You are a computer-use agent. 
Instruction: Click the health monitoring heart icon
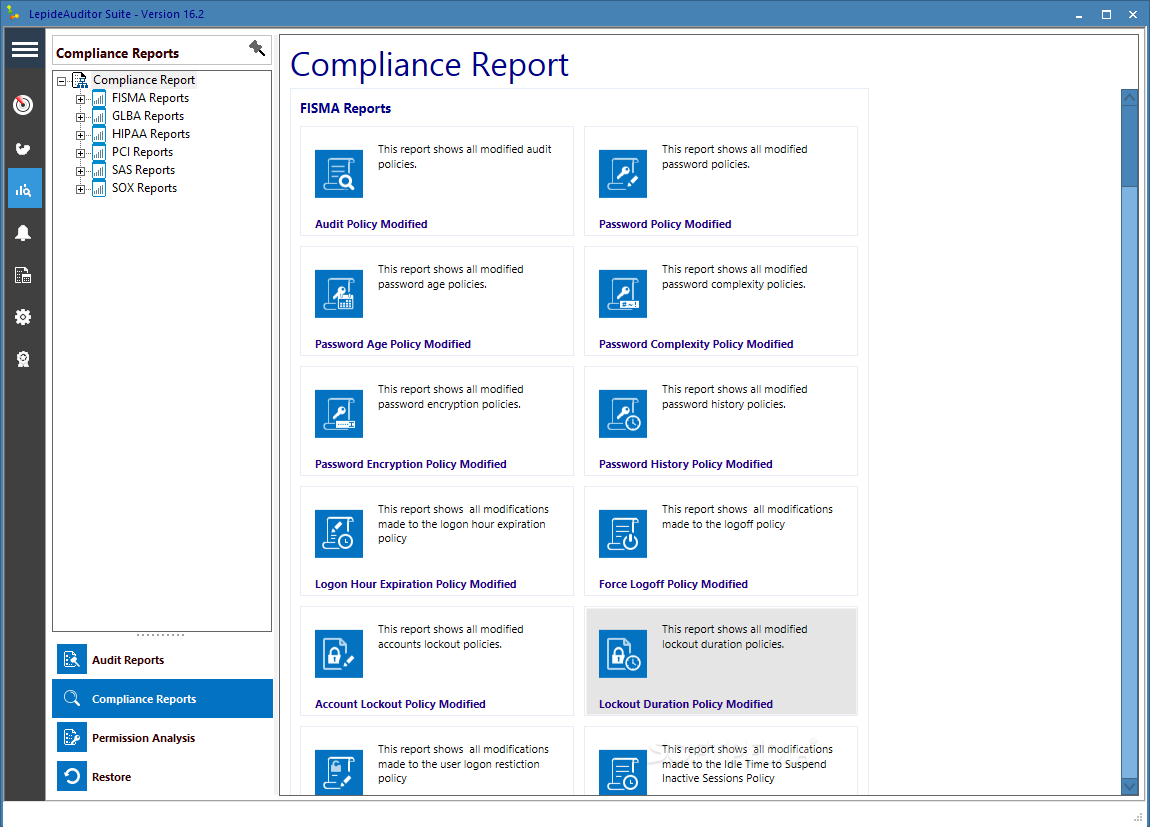[x=23, y=149]
